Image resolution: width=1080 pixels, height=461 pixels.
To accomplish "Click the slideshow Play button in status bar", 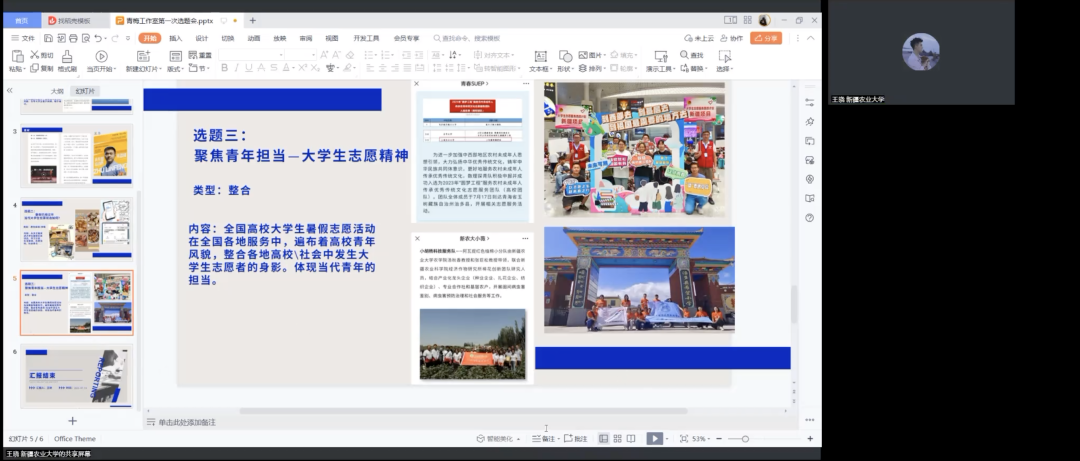I will [x=654, y=439].
